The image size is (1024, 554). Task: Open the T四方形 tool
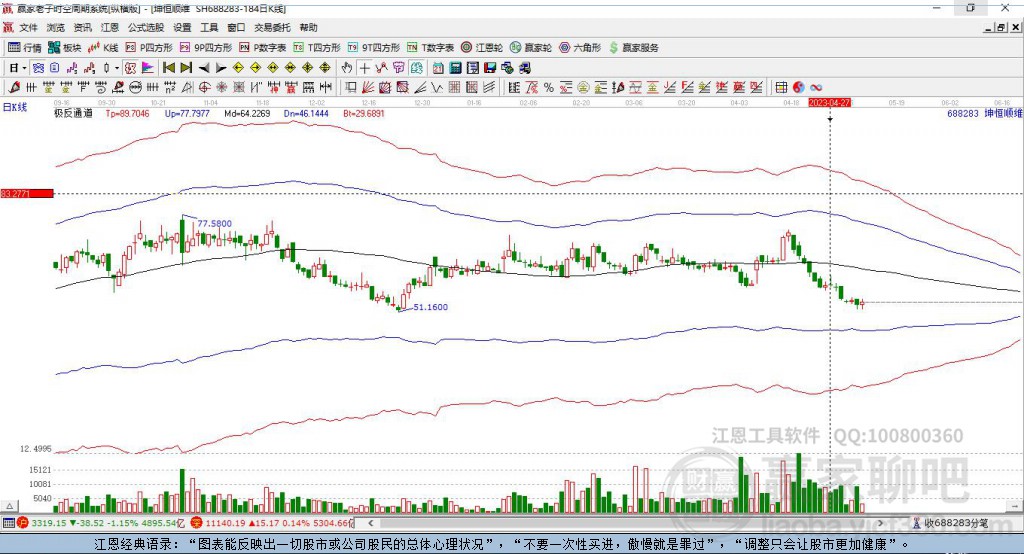click(317, 48)
